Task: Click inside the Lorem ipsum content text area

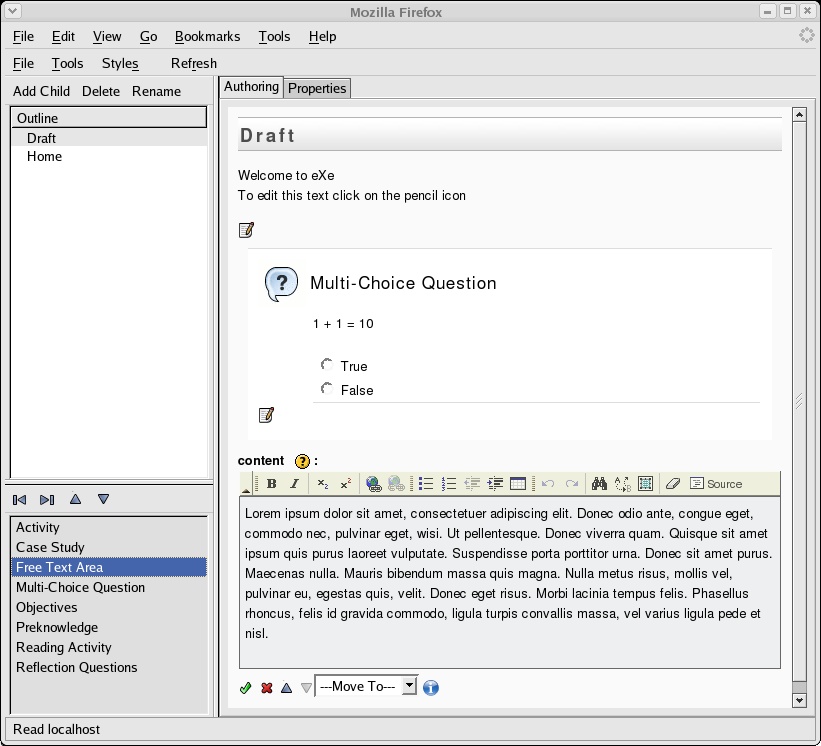Action: [x=509, y=582]
